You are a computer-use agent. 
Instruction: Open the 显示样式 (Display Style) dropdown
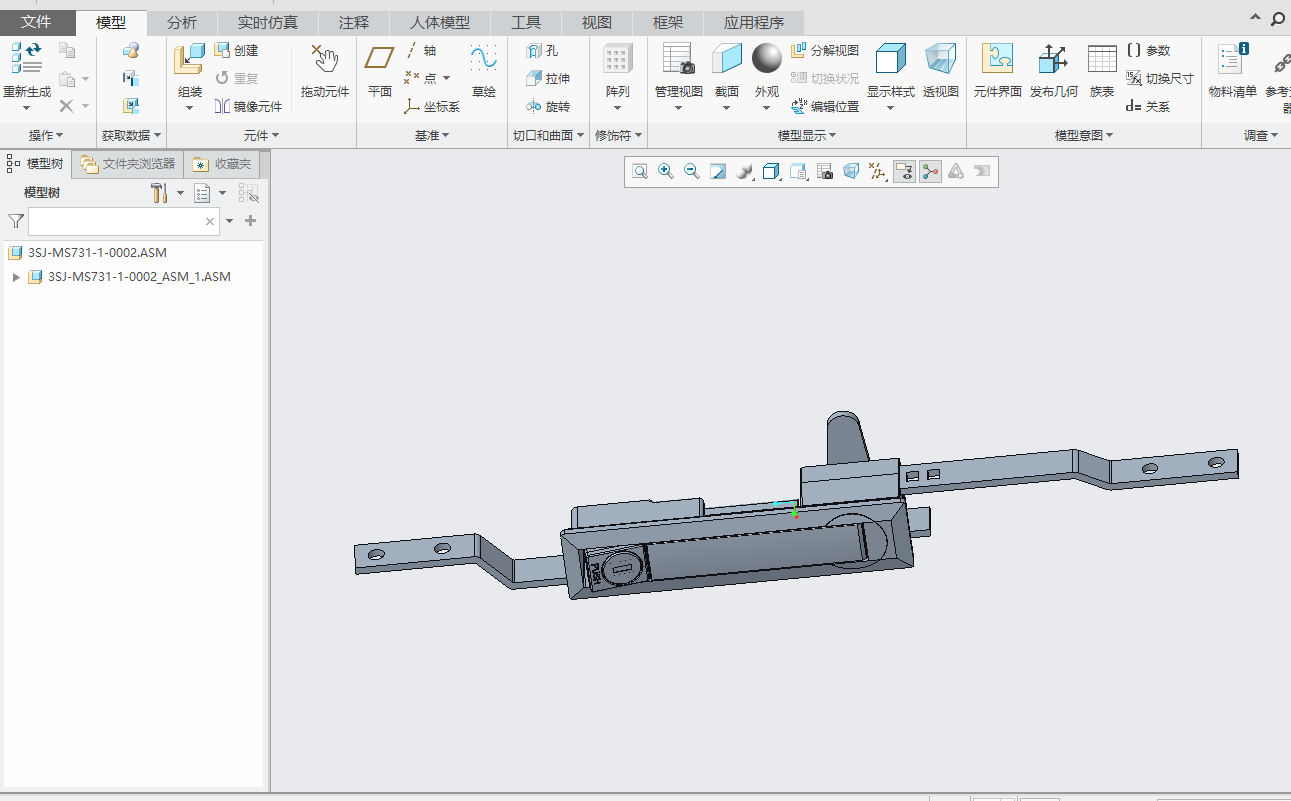pyautogui.click(x=890, y=108)
